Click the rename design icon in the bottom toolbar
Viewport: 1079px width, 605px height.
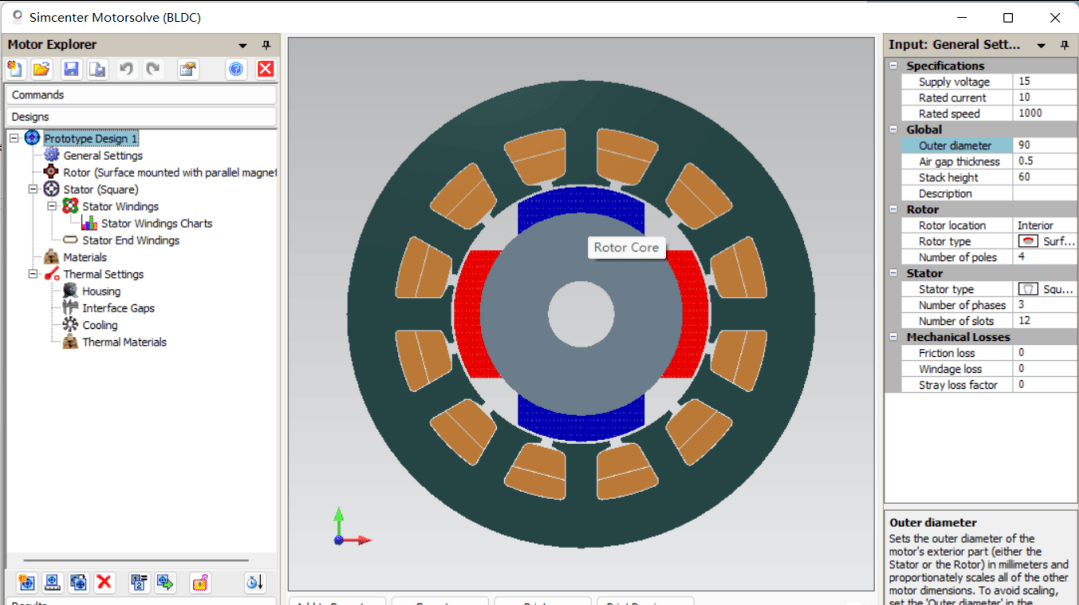pos(52,583)
